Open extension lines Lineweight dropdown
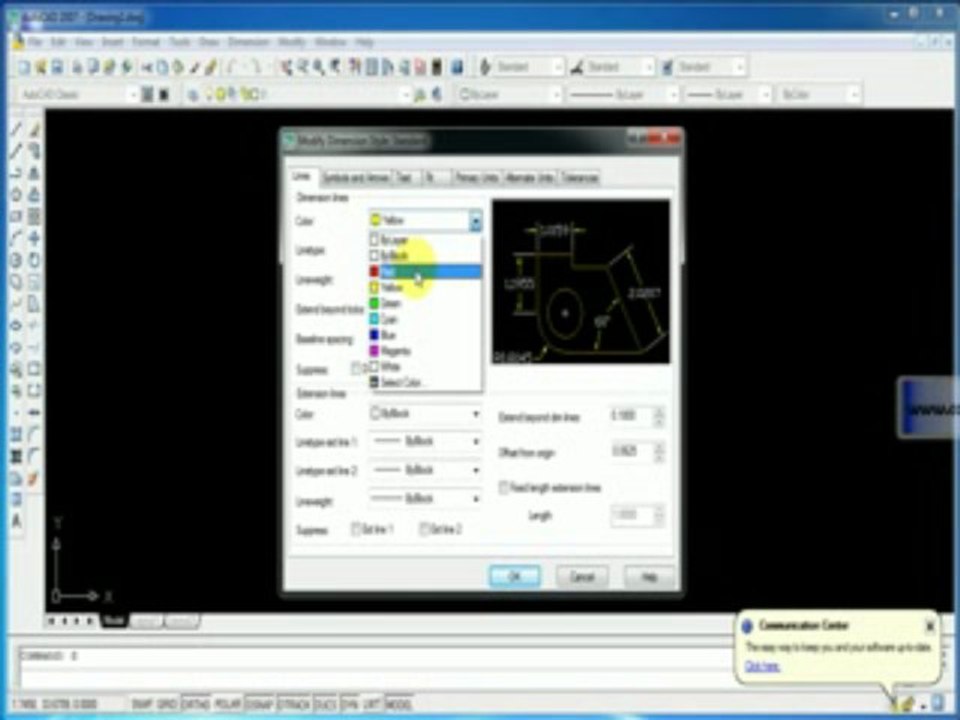The width and height of the screenshot is (960, 720). tap(425, 500)
